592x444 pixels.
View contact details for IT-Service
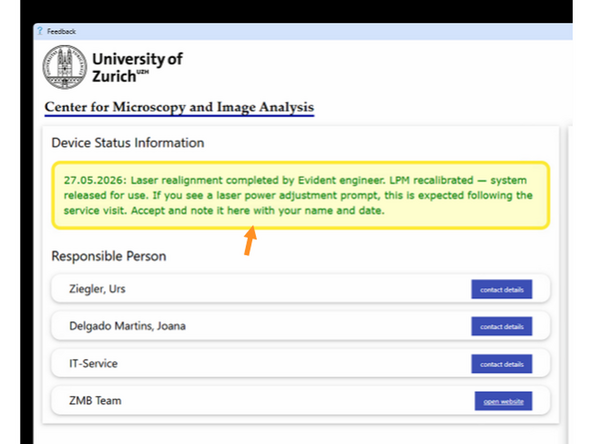[x=501, y=364]
